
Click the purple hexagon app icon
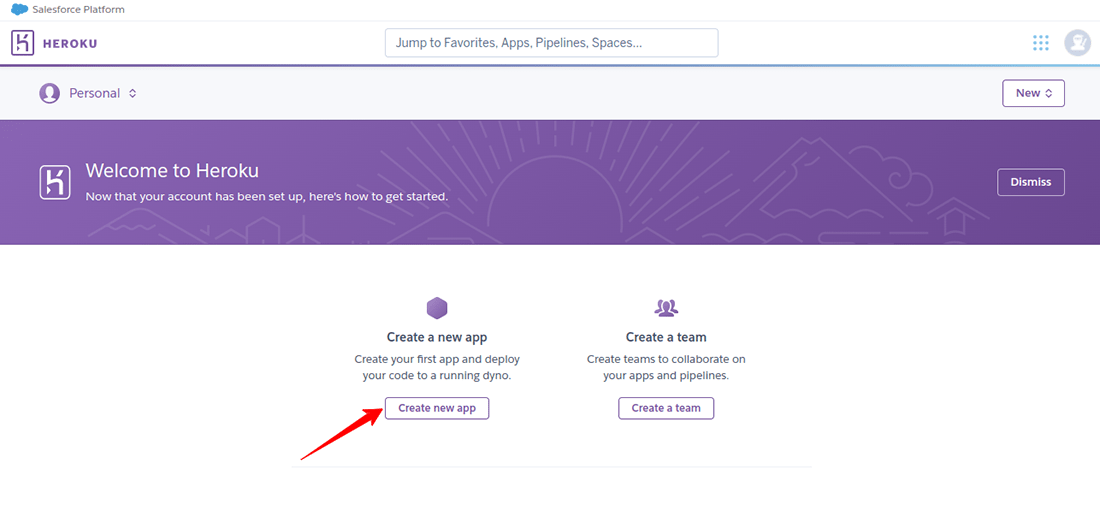437,308
